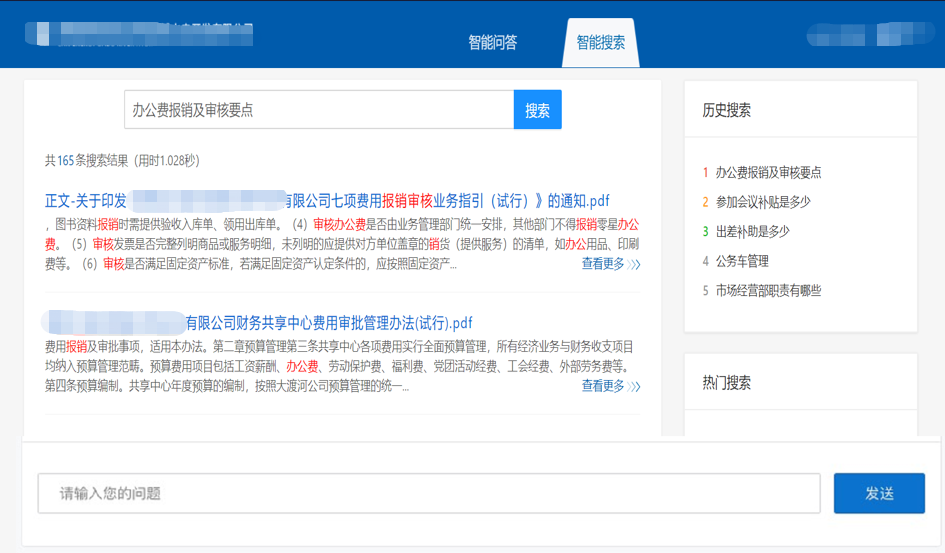Image resolution: width=945 pixels, height=553 pixels.
Task: Select history item 出差补助是多少
Action: coord(752,231)
